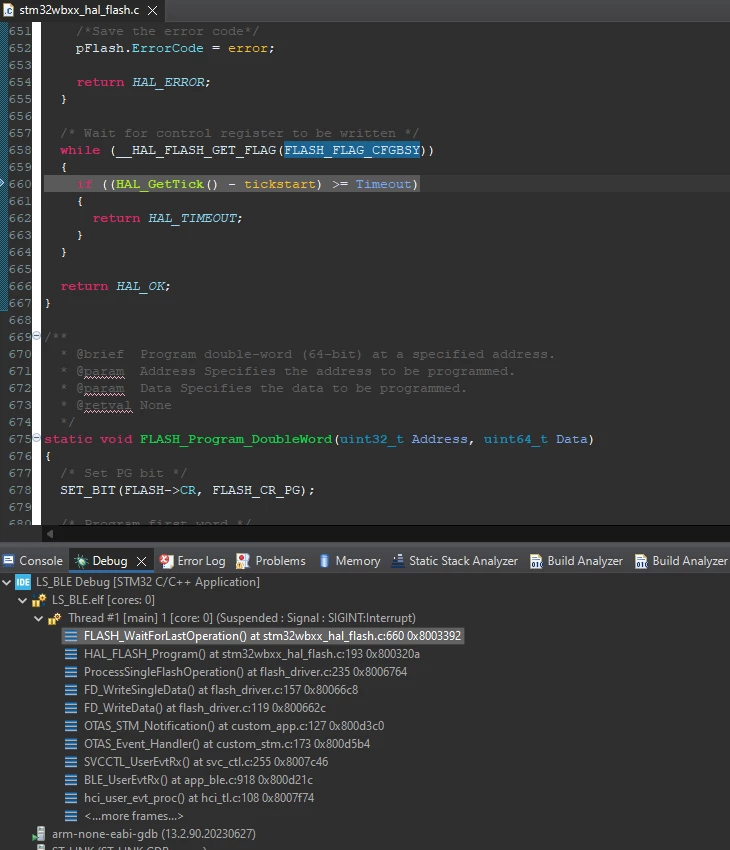Collapse the LS_BLE.elf process node
Screen dimensions: 730x850
[22, 600]
